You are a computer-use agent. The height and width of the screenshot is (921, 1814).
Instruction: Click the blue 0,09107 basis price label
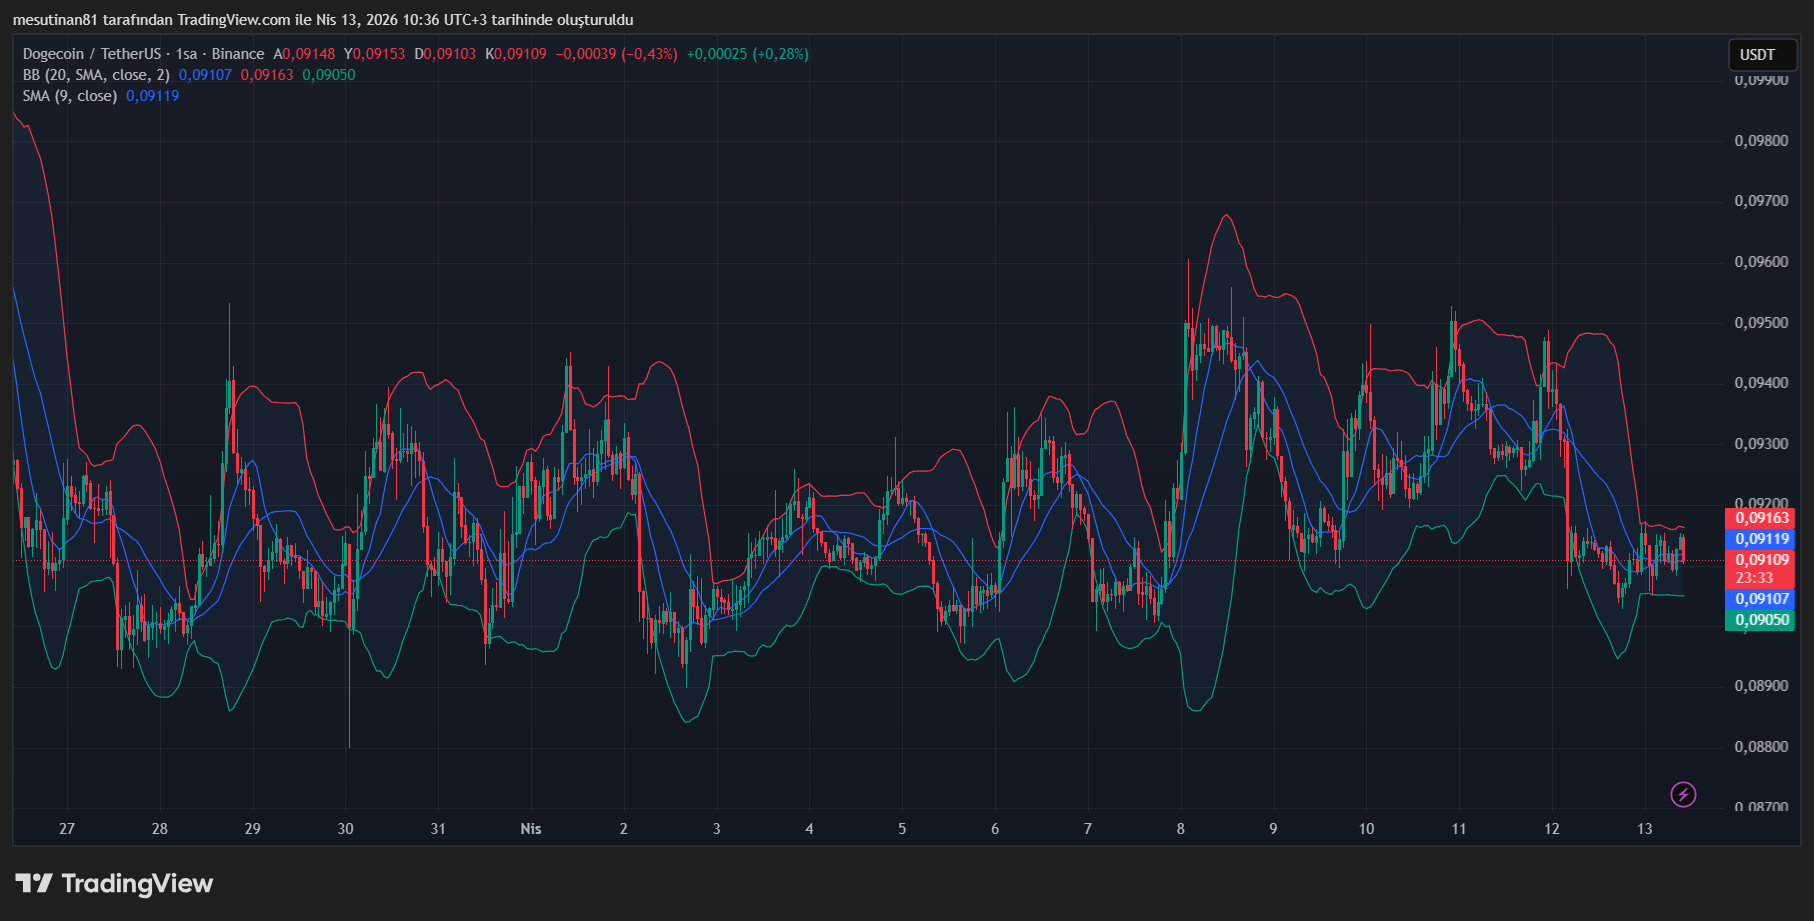(x=1761, y=599)
